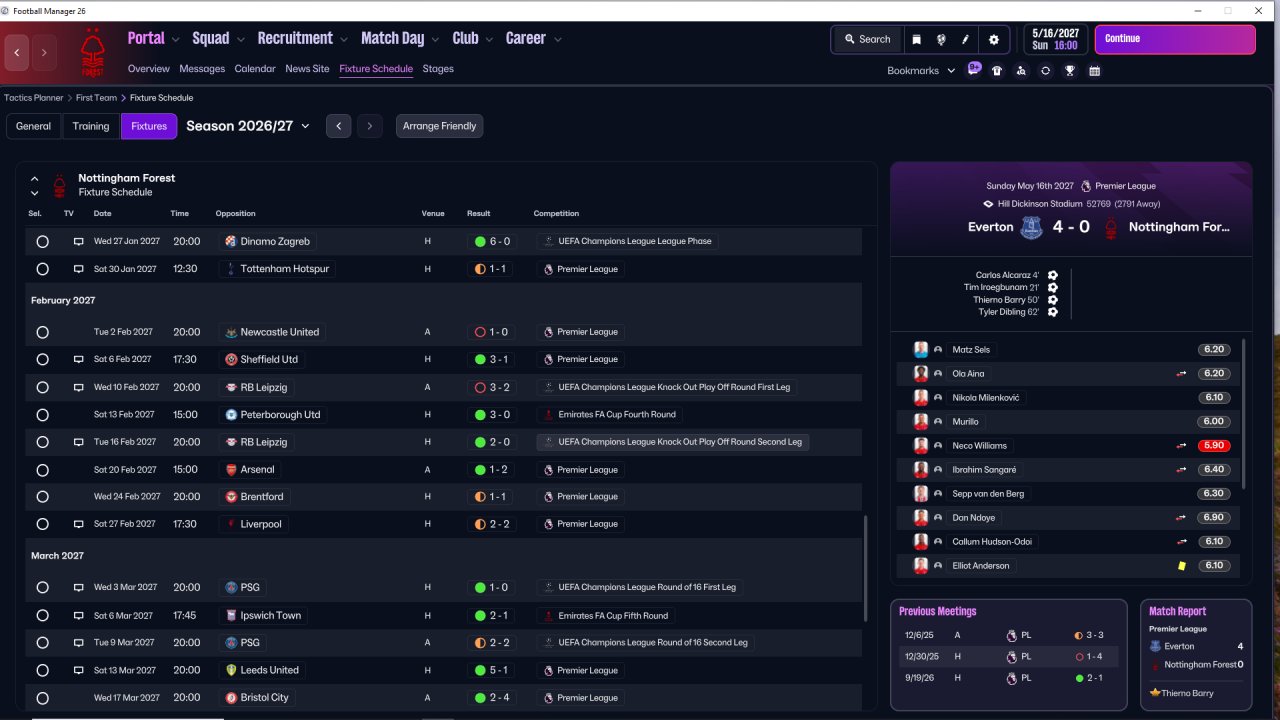The height and width of the screenshot is (720, 1280).
Task: Click the substitution icon on Ola Aina row
Action: coord(1181,374)
